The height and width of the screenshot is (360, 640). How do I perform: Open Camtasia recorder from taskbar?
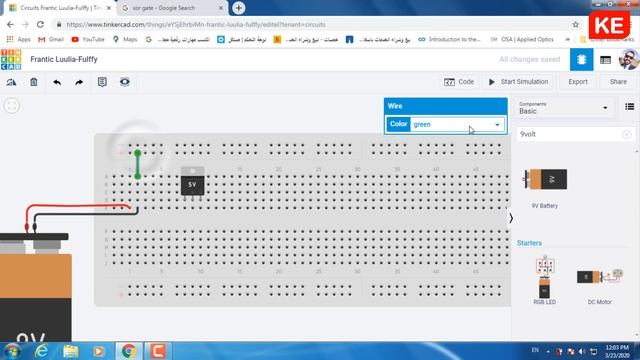pyautogui.click(x=158, y=351)
